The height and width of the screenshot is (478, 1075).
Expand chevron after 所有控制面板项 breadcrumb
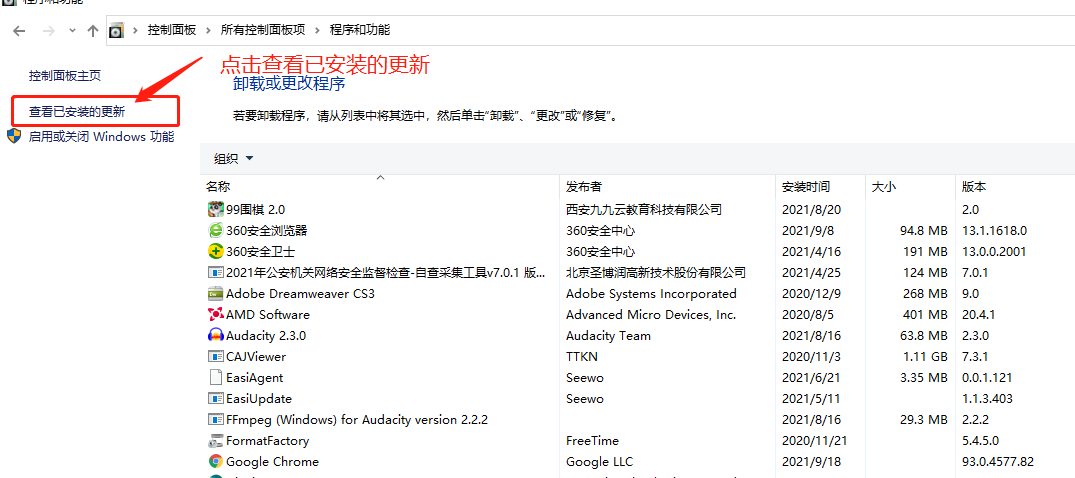pos(317,30)
